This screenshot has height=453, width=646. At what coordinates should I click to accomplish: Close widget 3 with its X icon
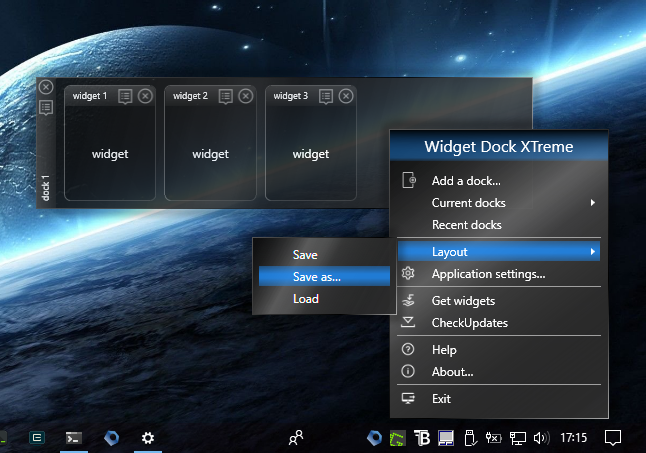(x=346, y=96)
